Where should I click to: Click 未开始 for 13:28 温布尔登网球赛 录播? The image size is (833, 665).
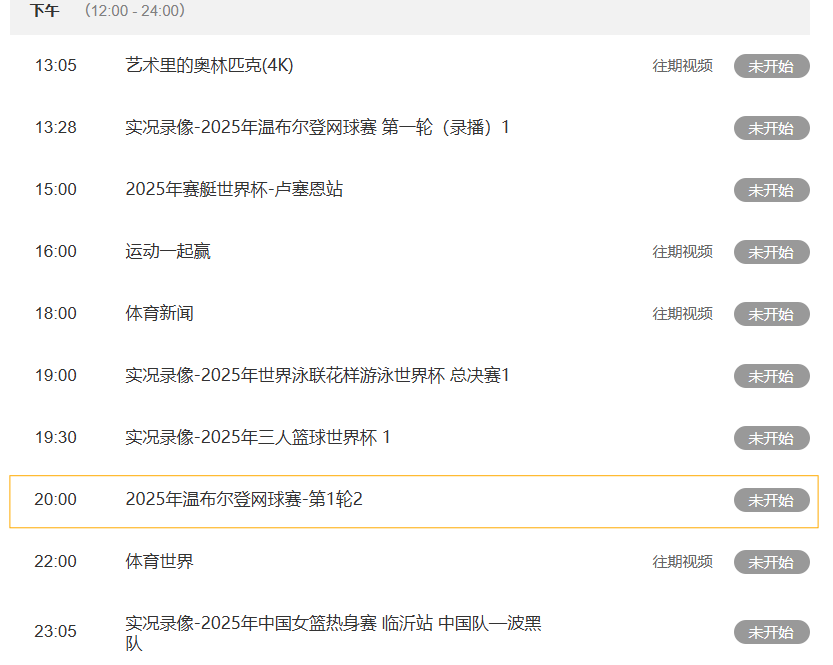[x=771, y=128]
